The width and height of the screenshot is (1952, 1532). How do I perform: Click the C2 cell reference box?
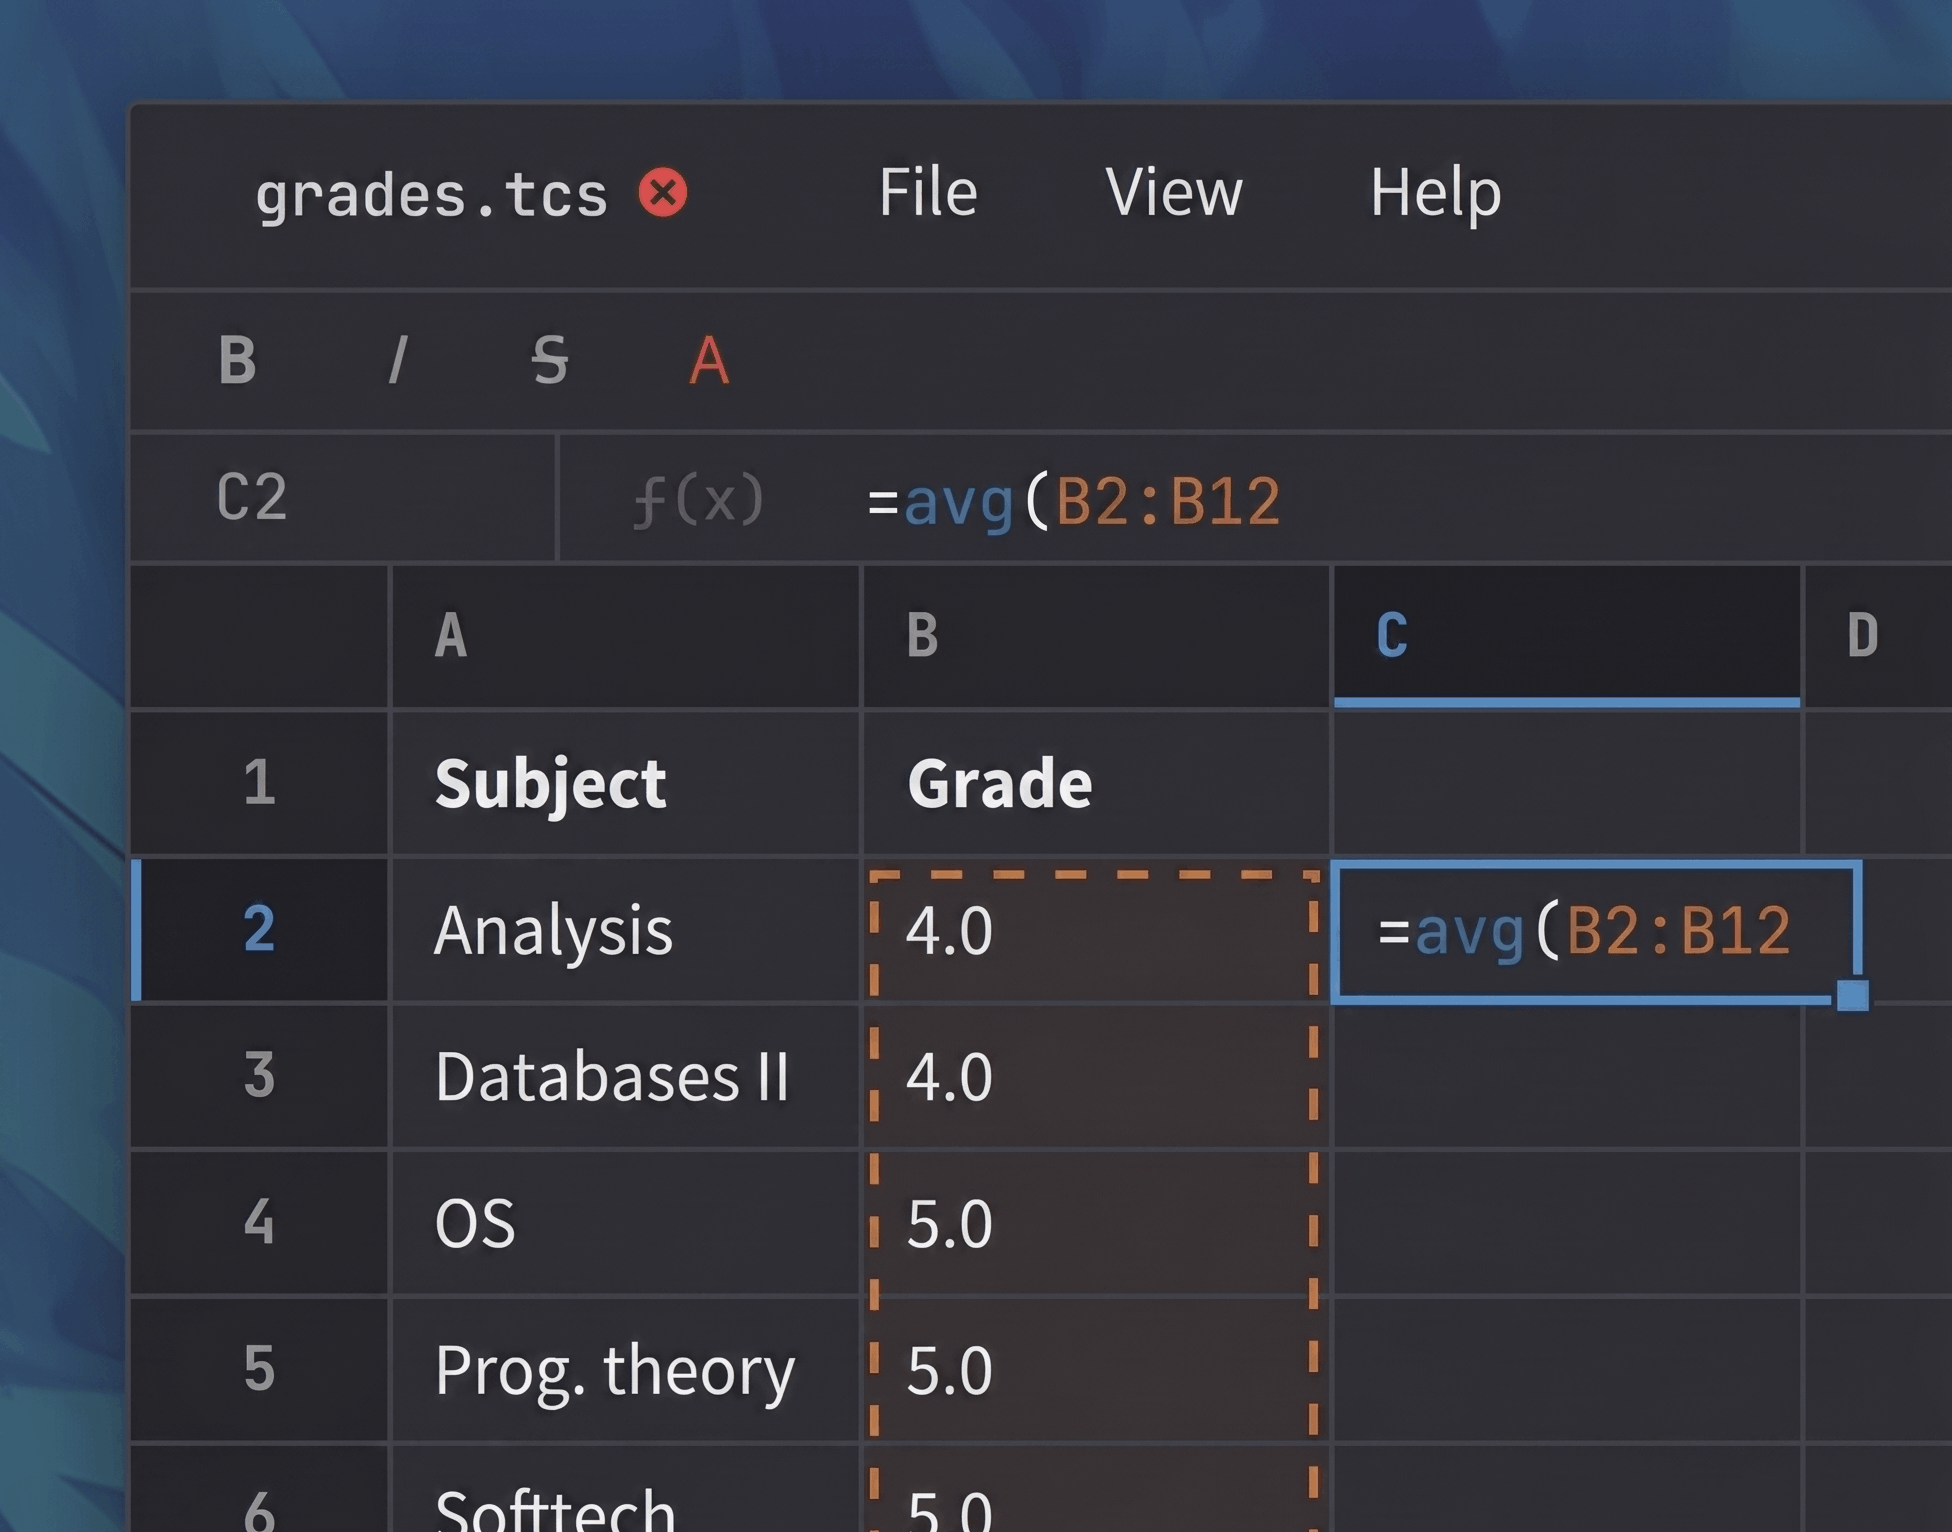click(x=342, y=497)
